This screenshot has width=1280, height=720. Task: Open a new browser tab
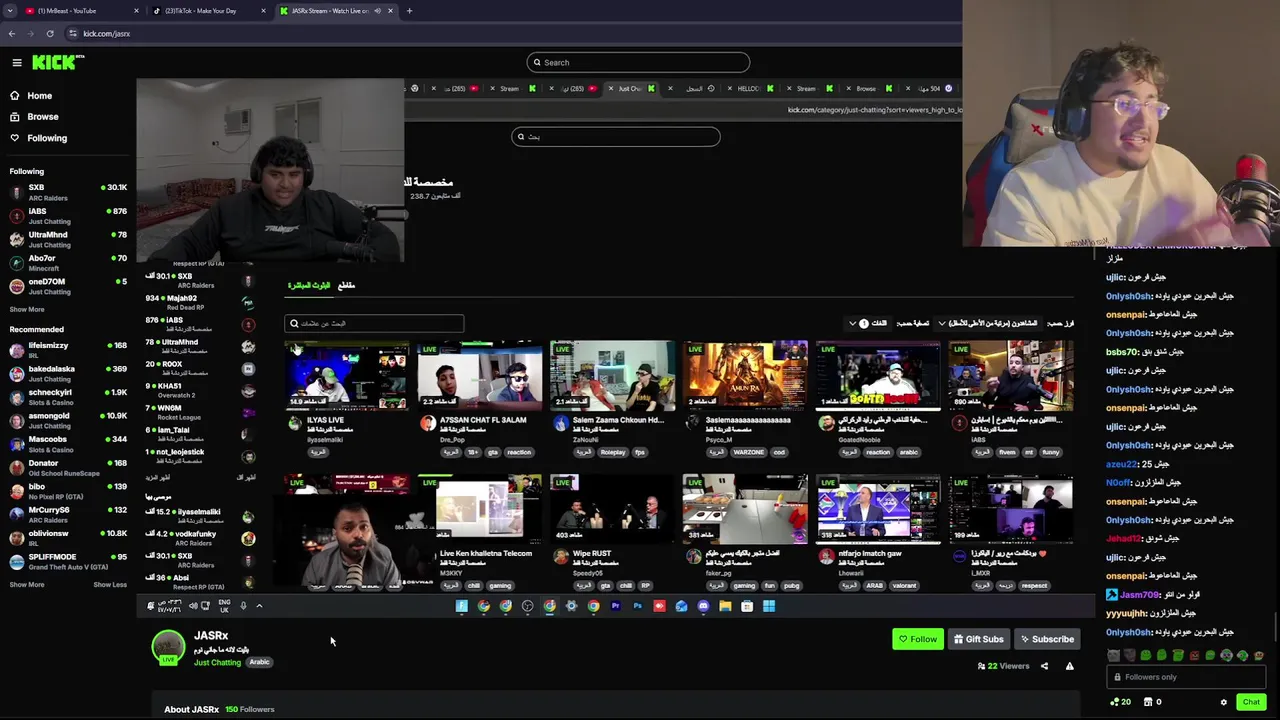409,11
